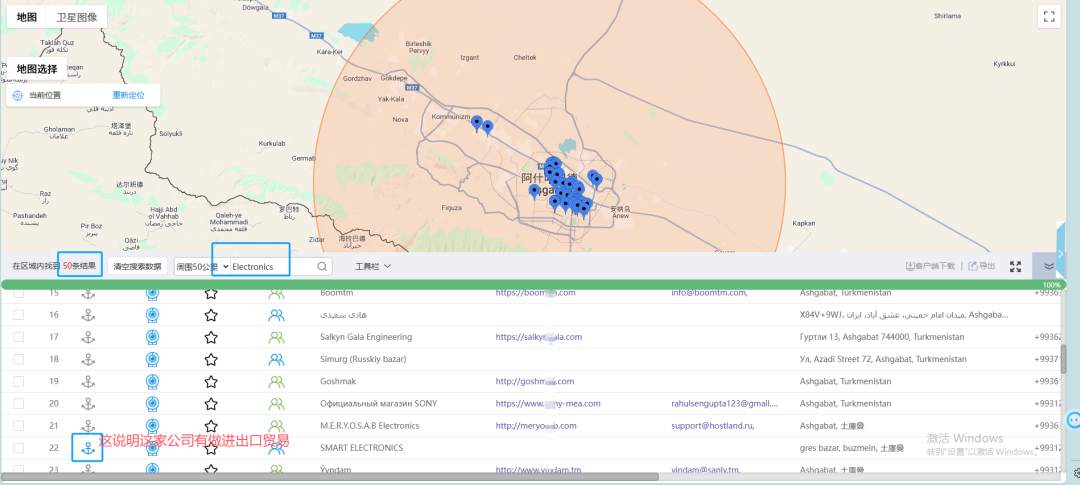The width and height of the screenshot is (1080, 485).
Task: Click the address Гуртли 13, Ashgabat 744000
Action: point(882,337)
